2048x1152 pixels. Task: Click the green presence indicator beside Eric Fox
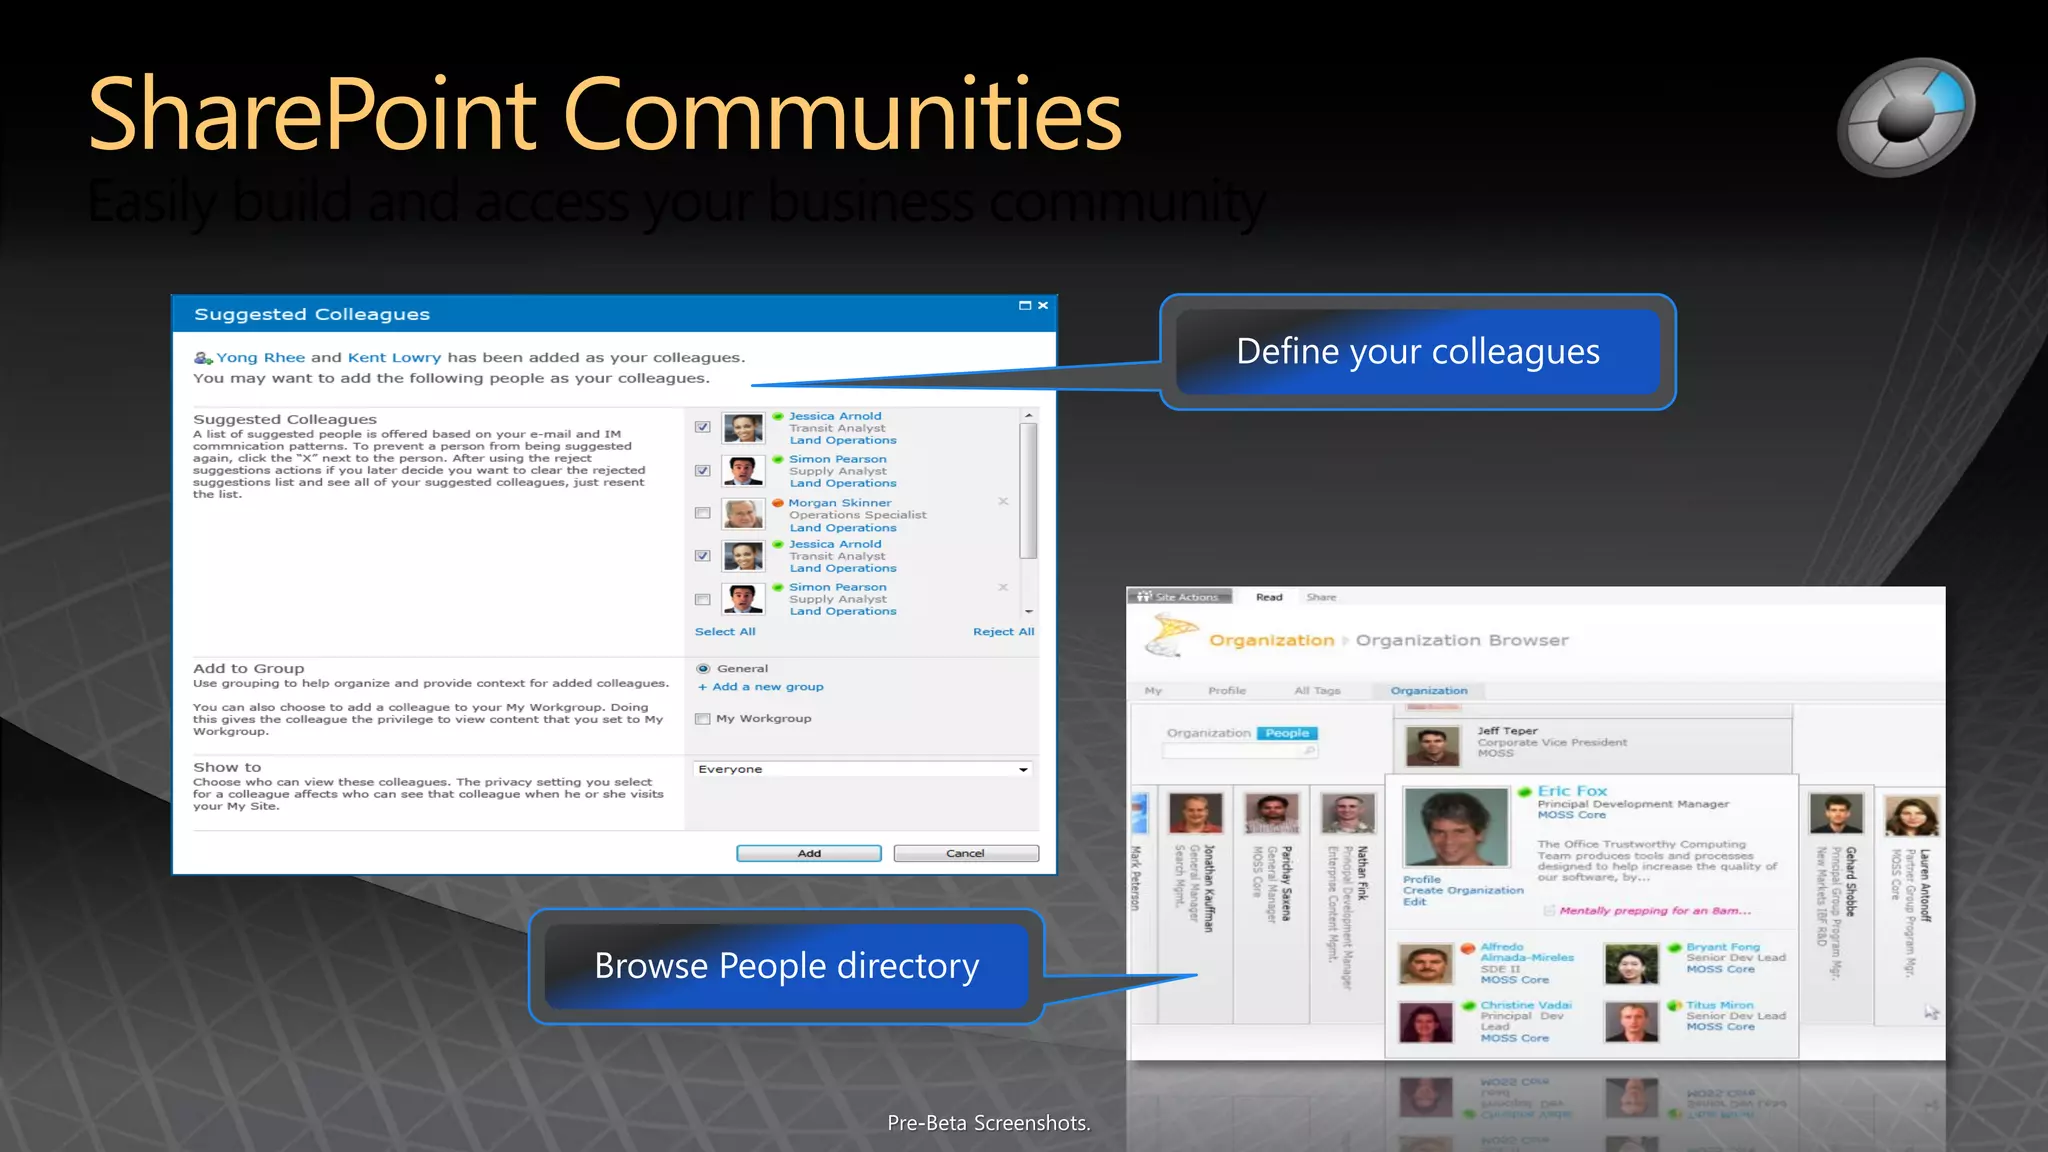coord(1525,792)
